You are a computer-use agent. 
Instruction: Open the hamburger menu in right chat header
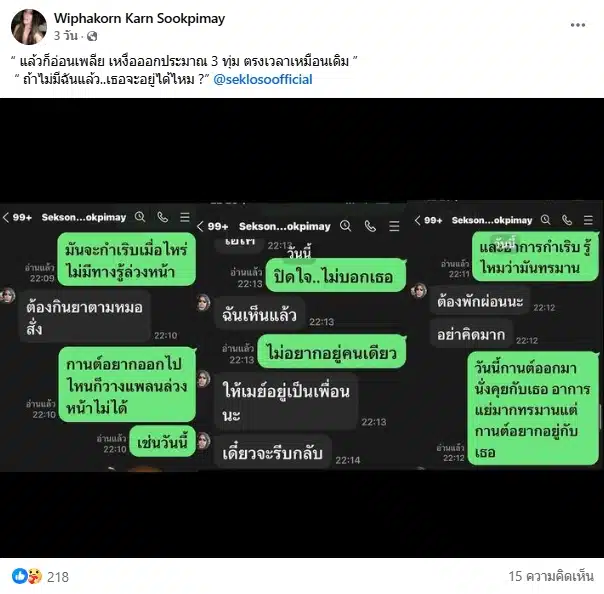click(588, 220)
